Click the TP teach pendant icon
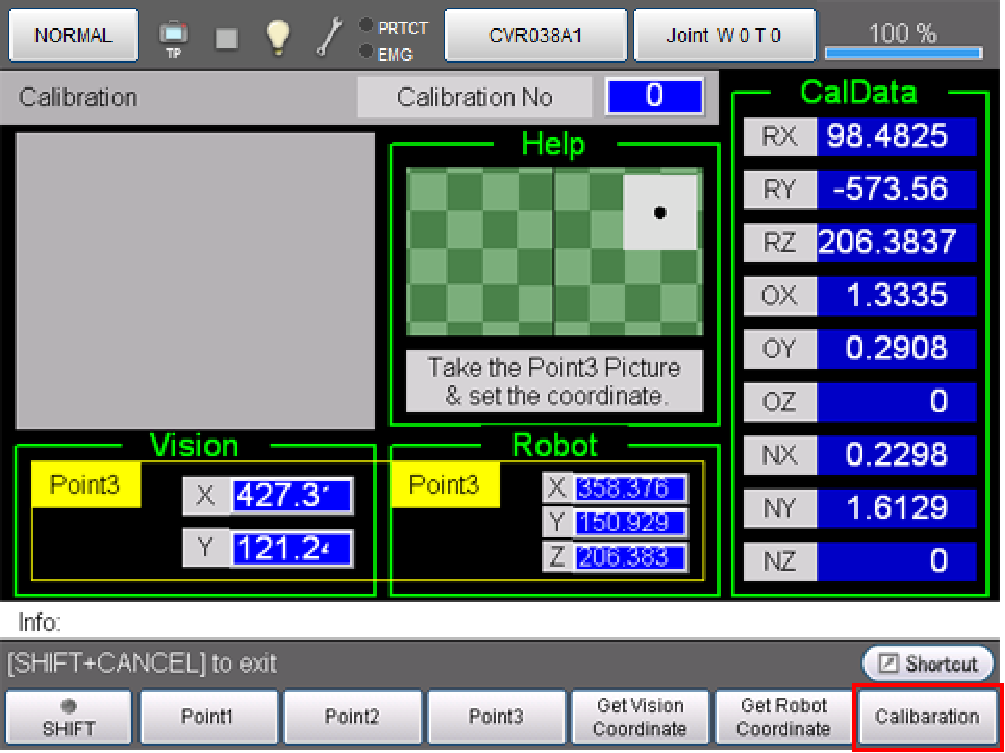1005x753 pixels. [173, 38]
